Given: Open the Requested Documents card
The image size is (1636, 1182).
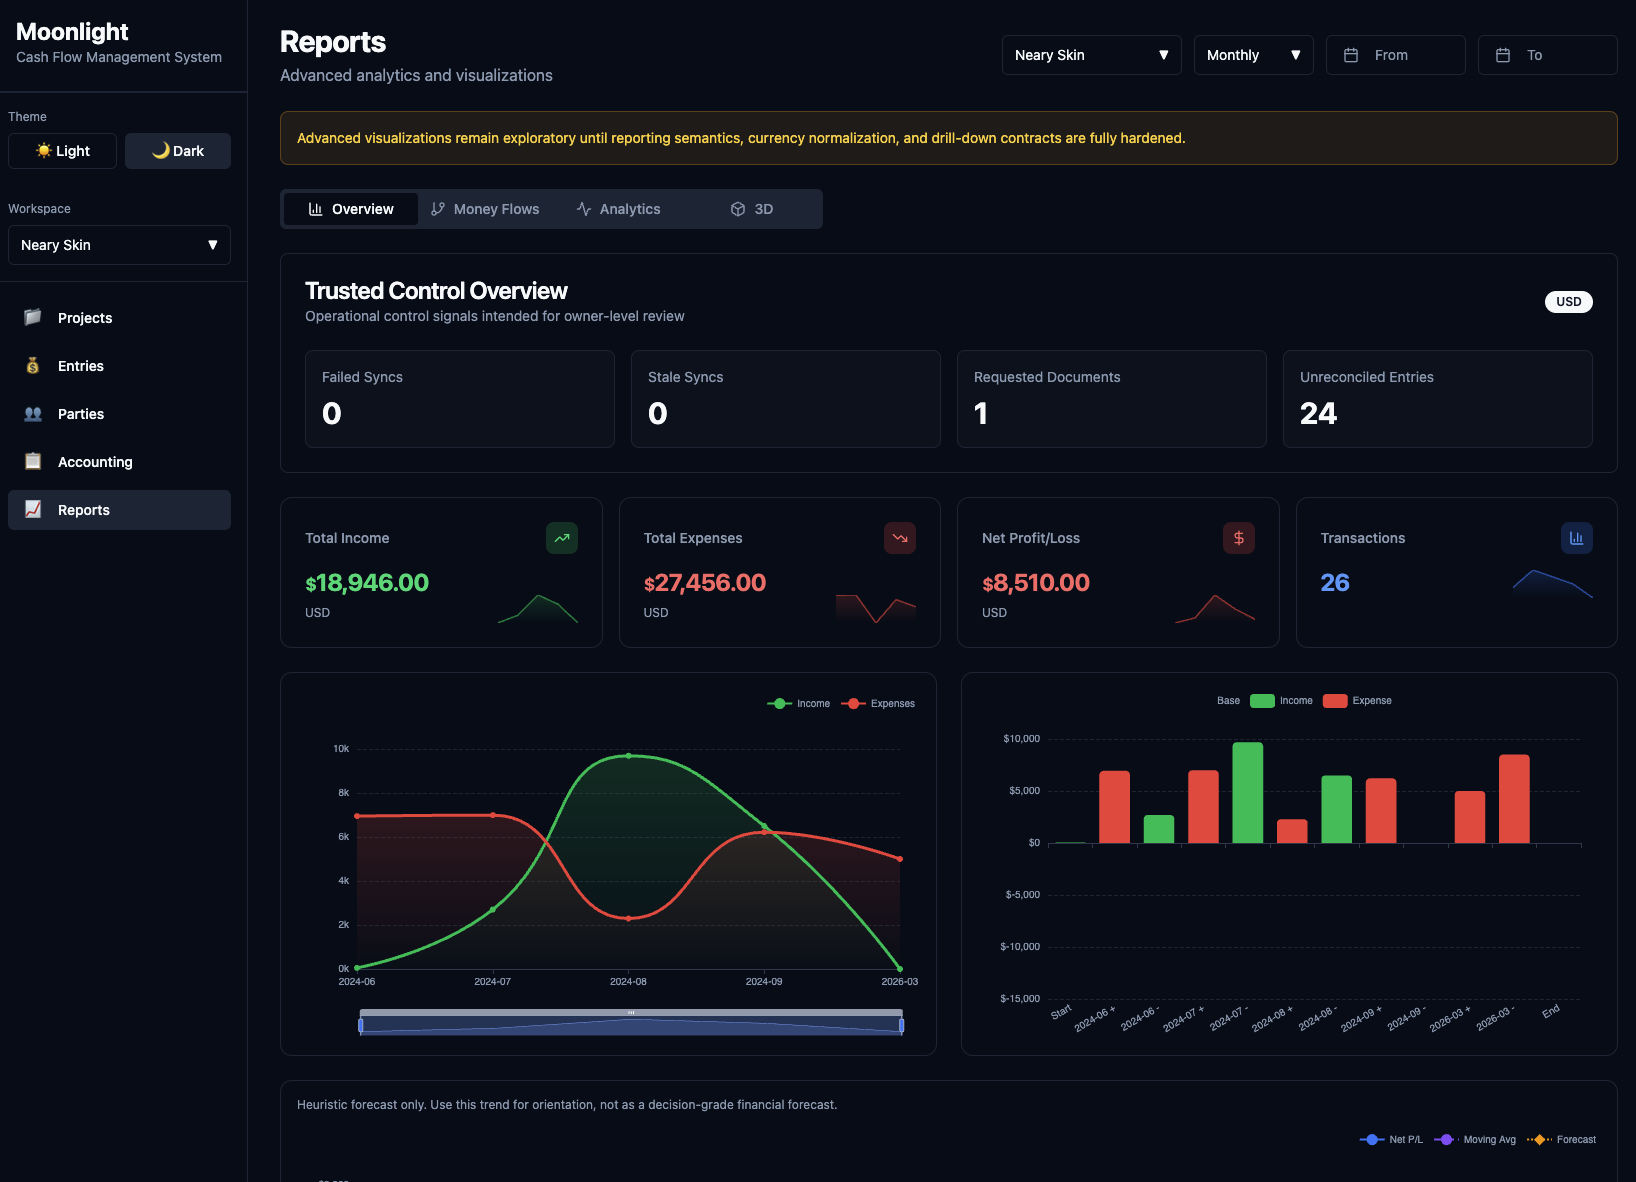Looking at the screenshot, I should 1112,399.
